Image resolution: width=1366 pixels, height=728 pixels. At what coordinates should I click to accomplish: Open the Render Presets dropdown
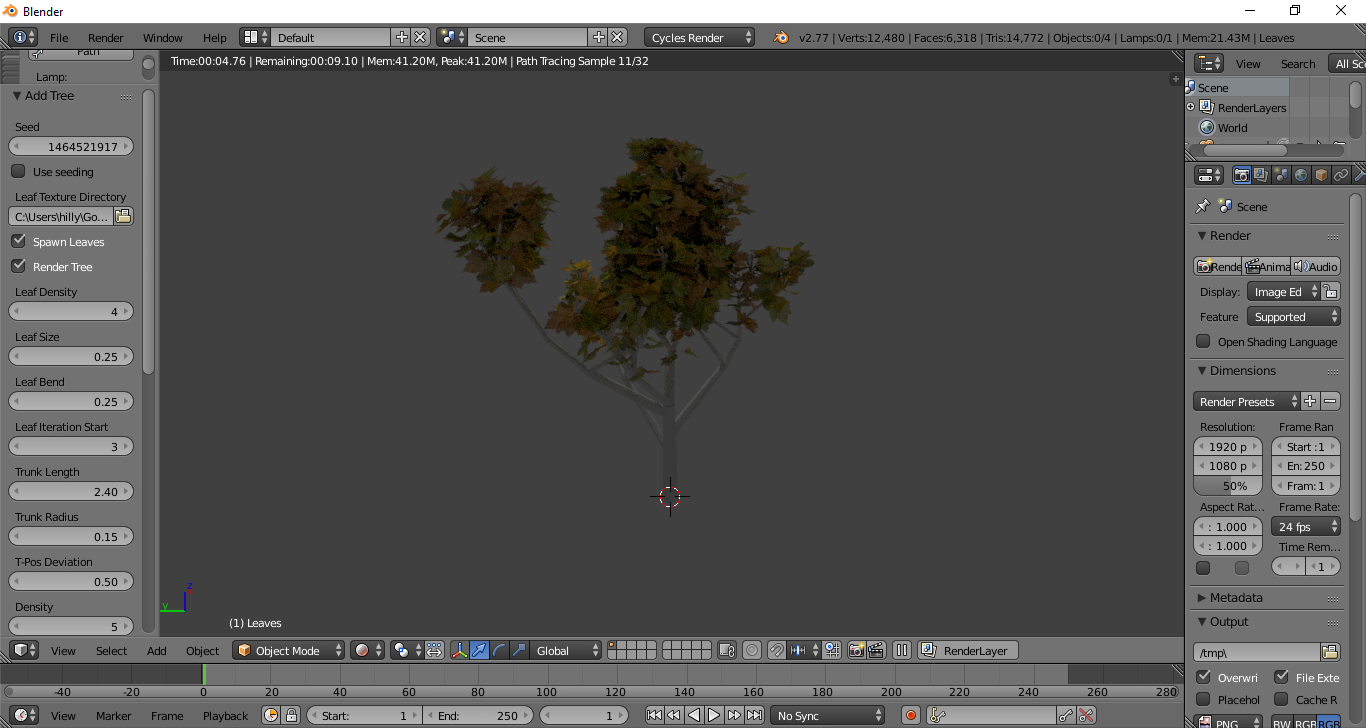(x=1247, y=401)
